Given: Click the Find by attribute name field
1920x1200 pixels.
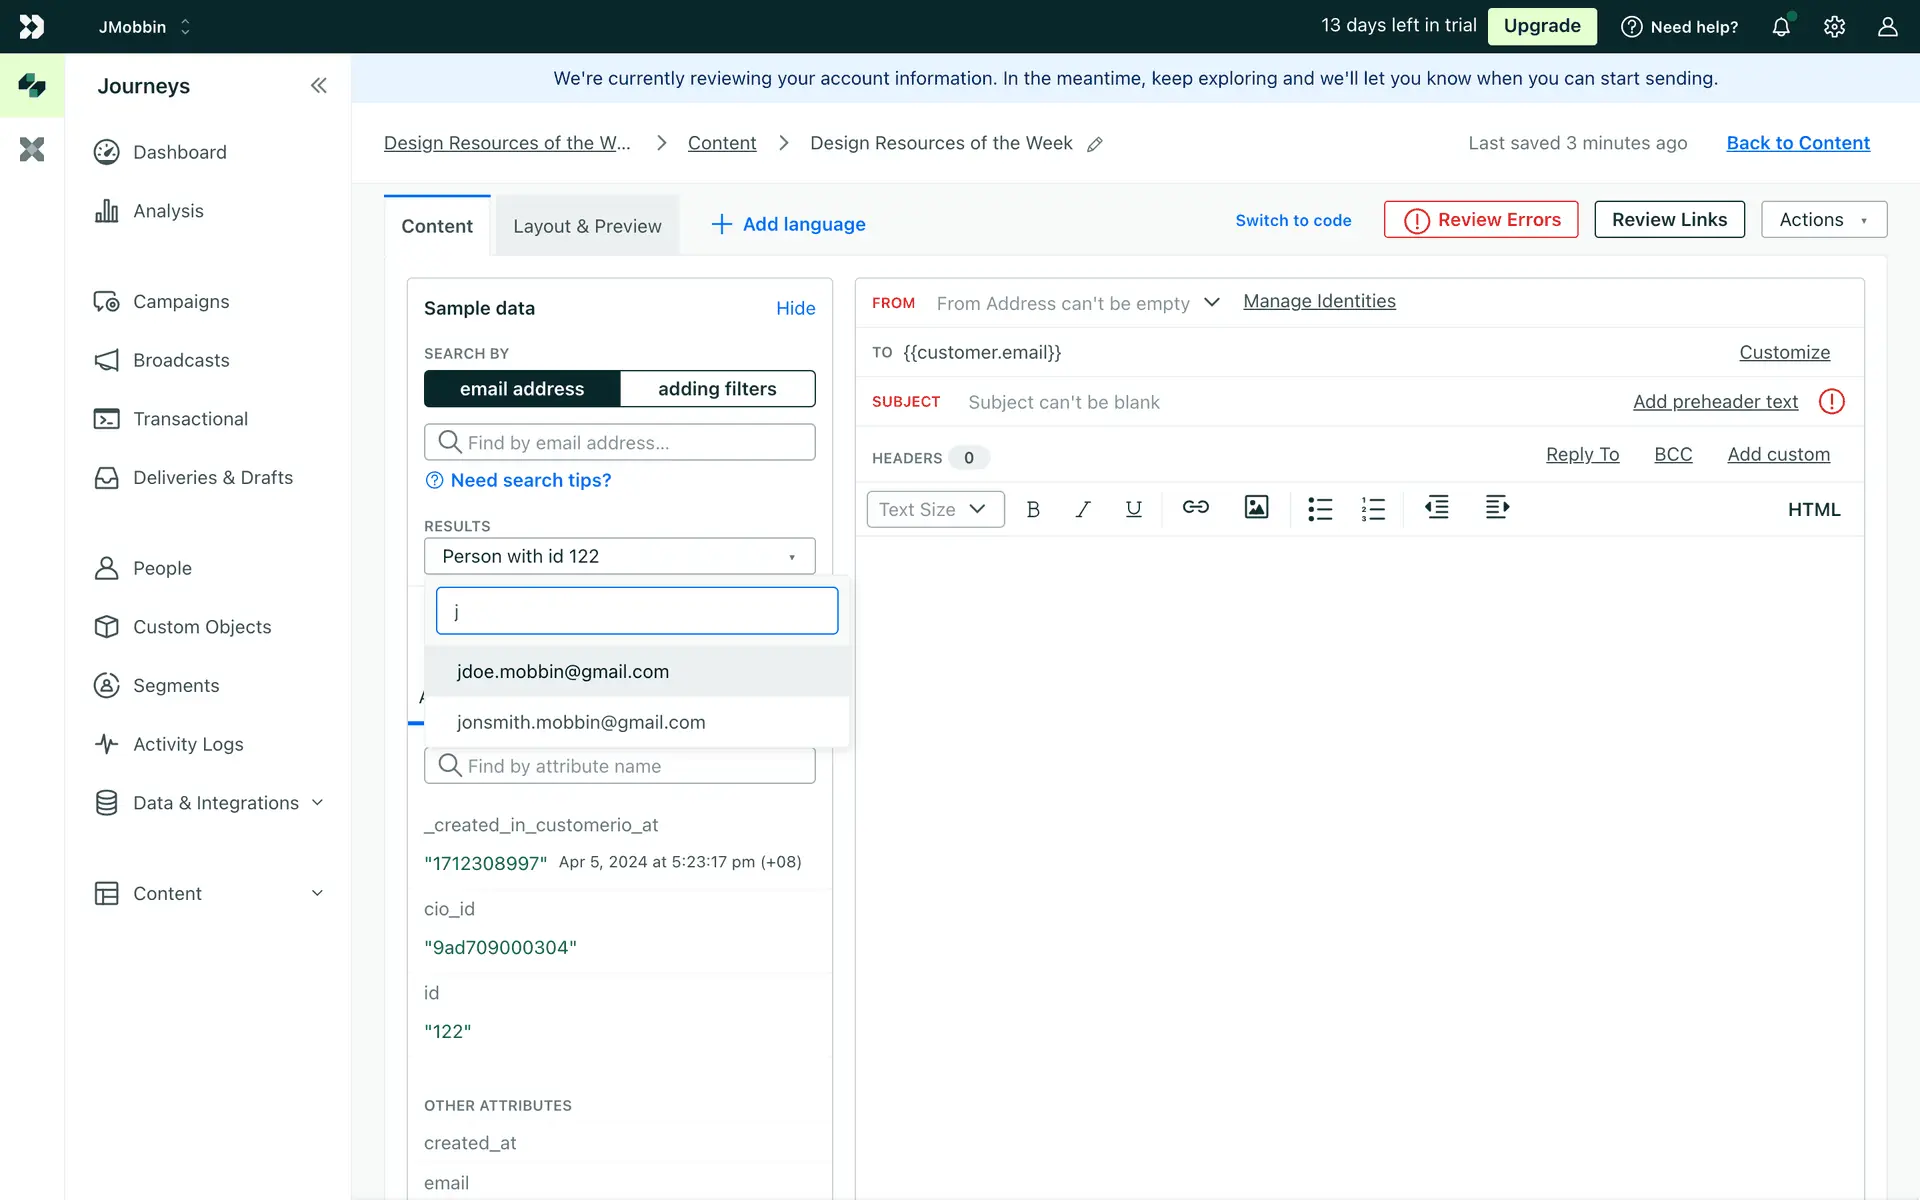Looking at the screenshot, I should click(620, 766).
